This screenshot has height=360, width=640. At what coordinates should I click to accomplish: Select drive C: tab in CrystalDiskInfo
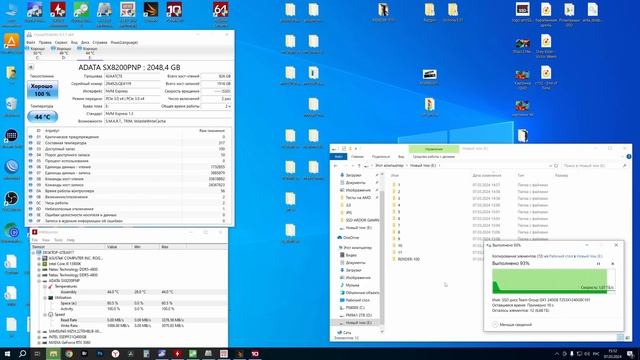[37, 53]
